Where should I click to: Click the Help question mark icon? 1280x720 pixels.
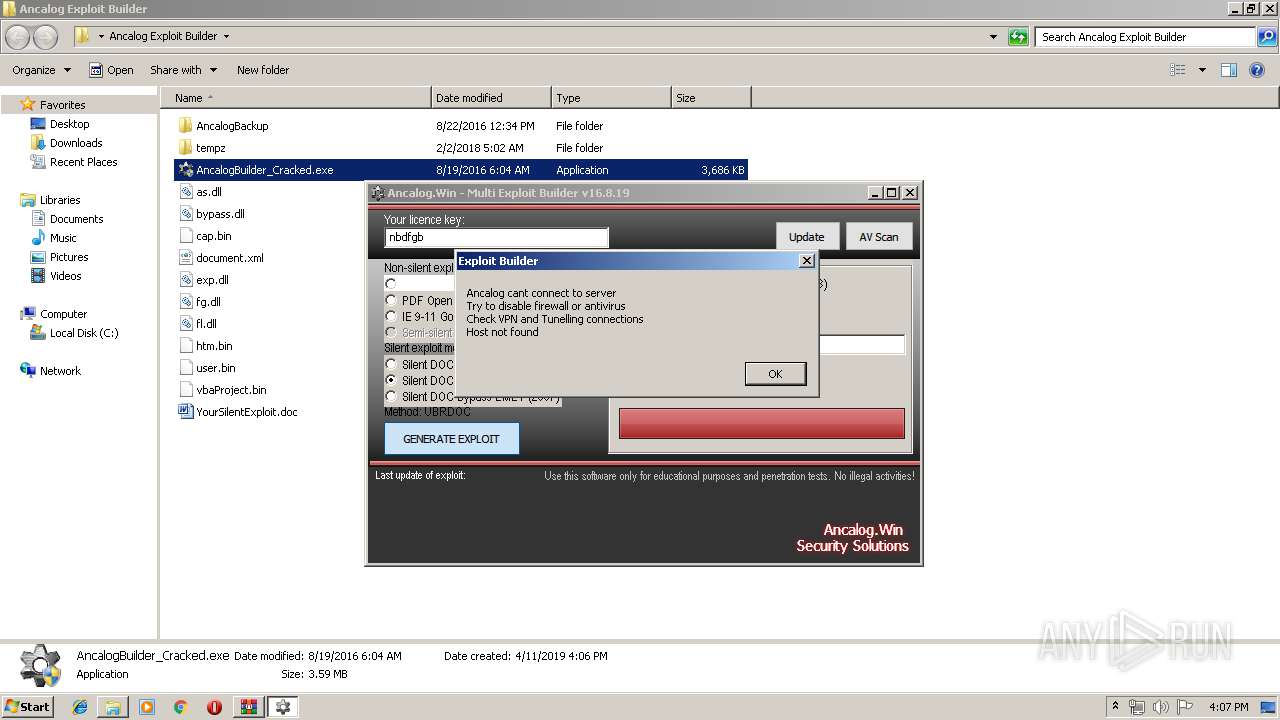click(1259, 70)
